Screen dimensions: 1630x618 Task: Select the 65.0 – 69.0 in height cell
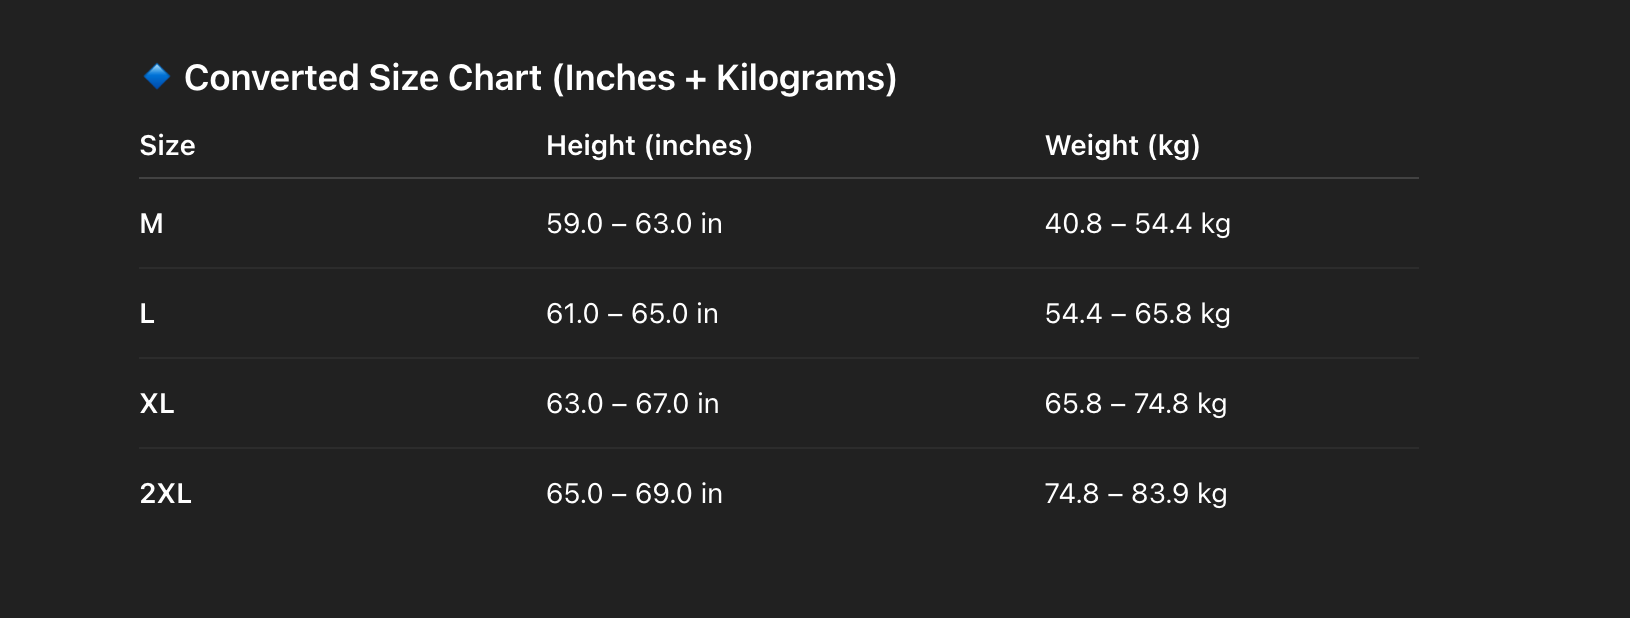[x=634, y=494]
